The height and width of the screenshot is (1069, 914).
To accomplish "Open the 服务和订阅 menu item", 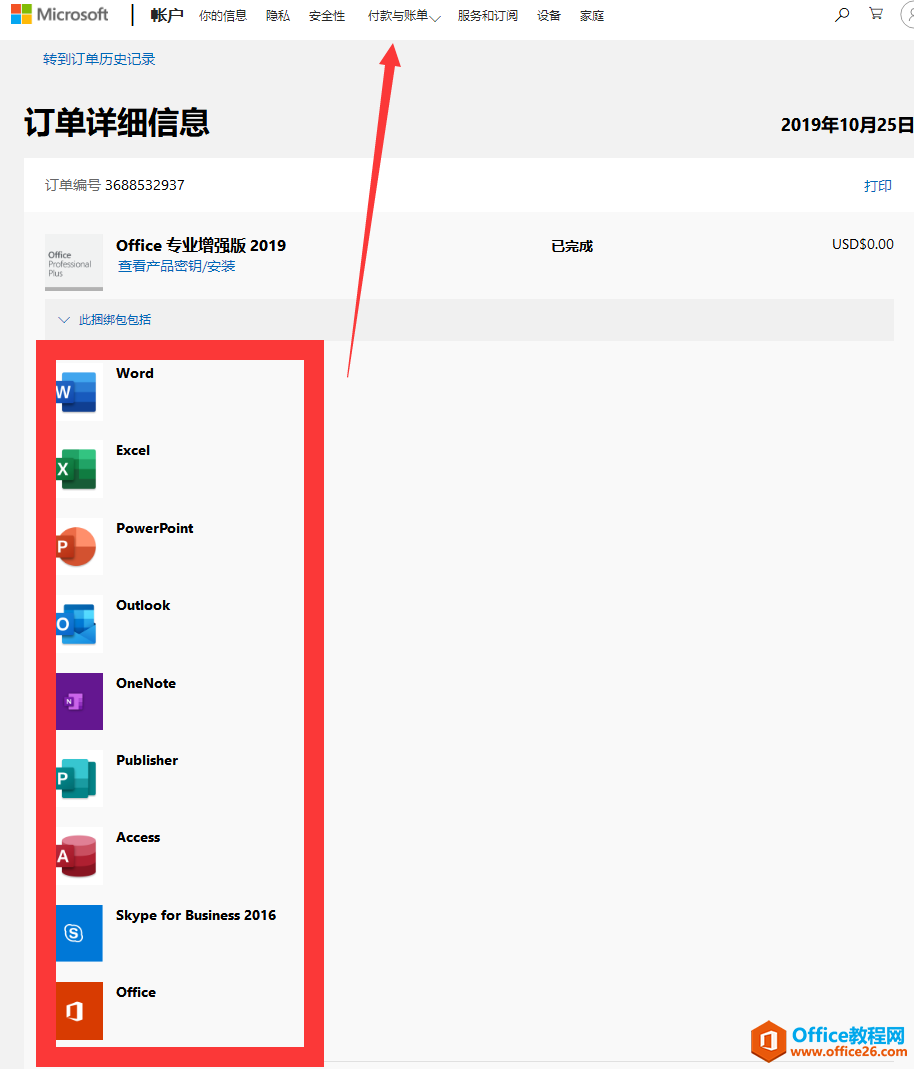I will click(488, 16).
